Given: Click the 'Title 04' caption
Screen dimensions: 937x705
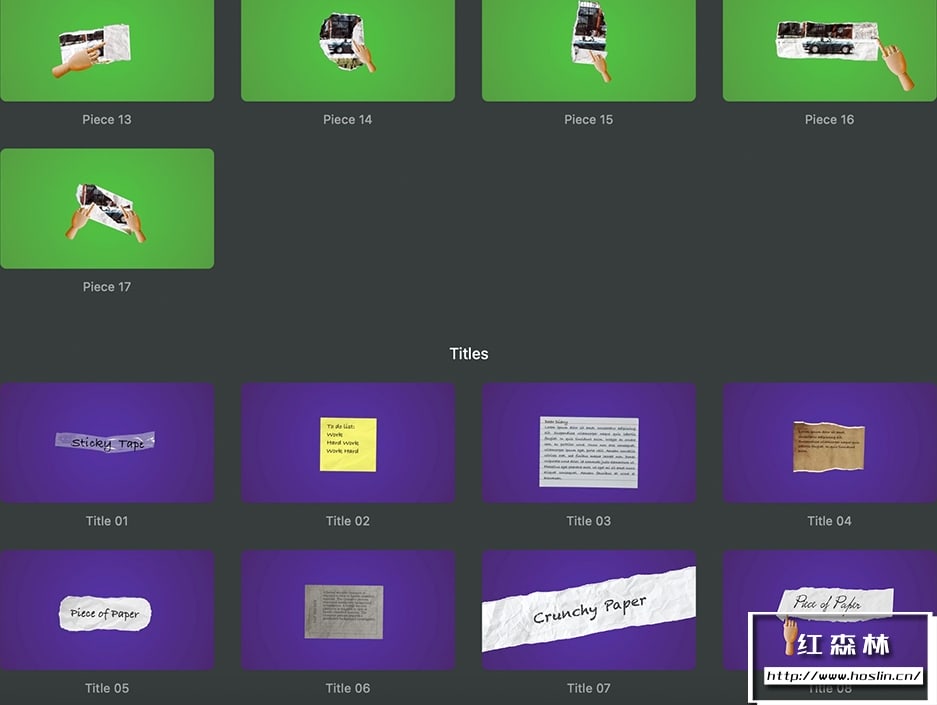Looking at the screenshot, I should tap(829, 521).
